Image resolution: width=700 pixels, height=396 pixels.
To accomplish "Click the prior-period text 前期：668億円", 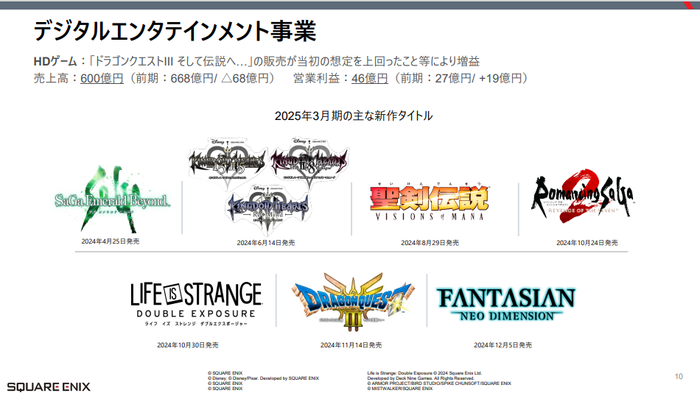I will (x=176, y=78).
